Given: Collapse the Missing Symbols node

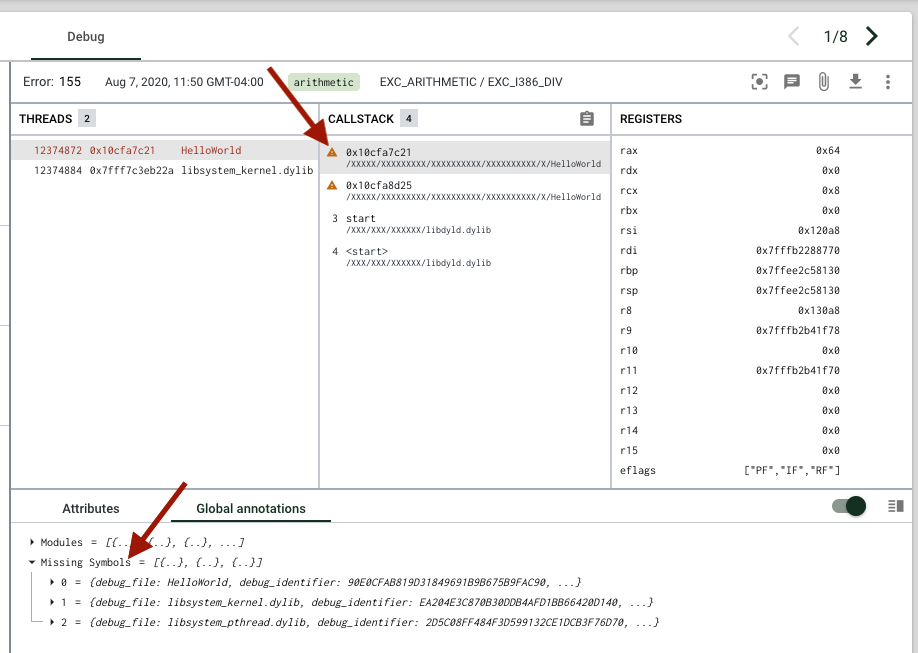Looking at the screenshot, I should pyautogui.click(x=32, y=563).
